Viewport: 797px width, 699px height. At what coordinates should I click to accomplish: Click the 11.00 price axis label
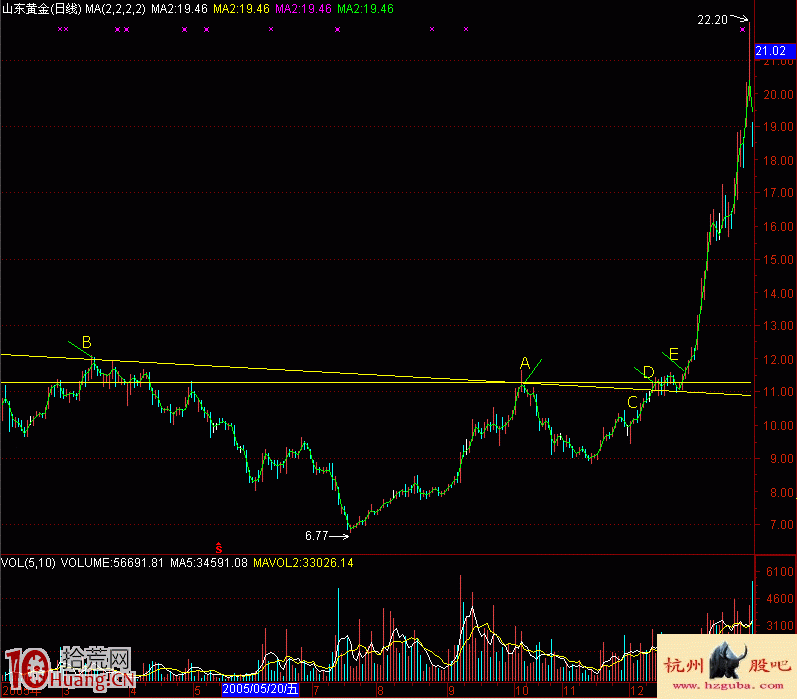coord(779,392)
